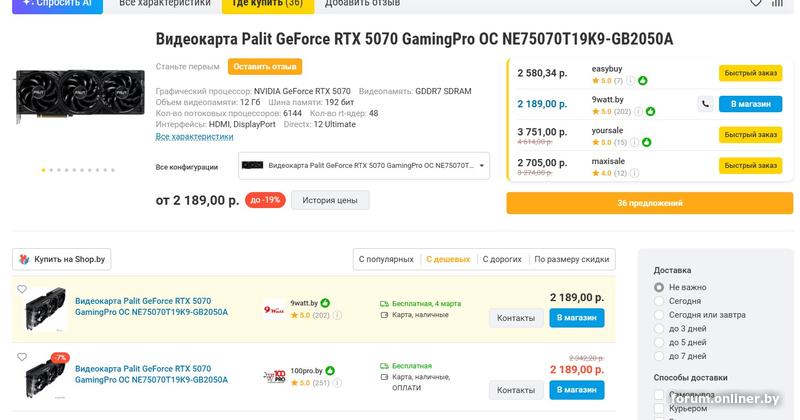This screenshot has height=420, width=800.
Task: Click the 100pro.by shop logo in offers list
Action: tap(273, 376)
